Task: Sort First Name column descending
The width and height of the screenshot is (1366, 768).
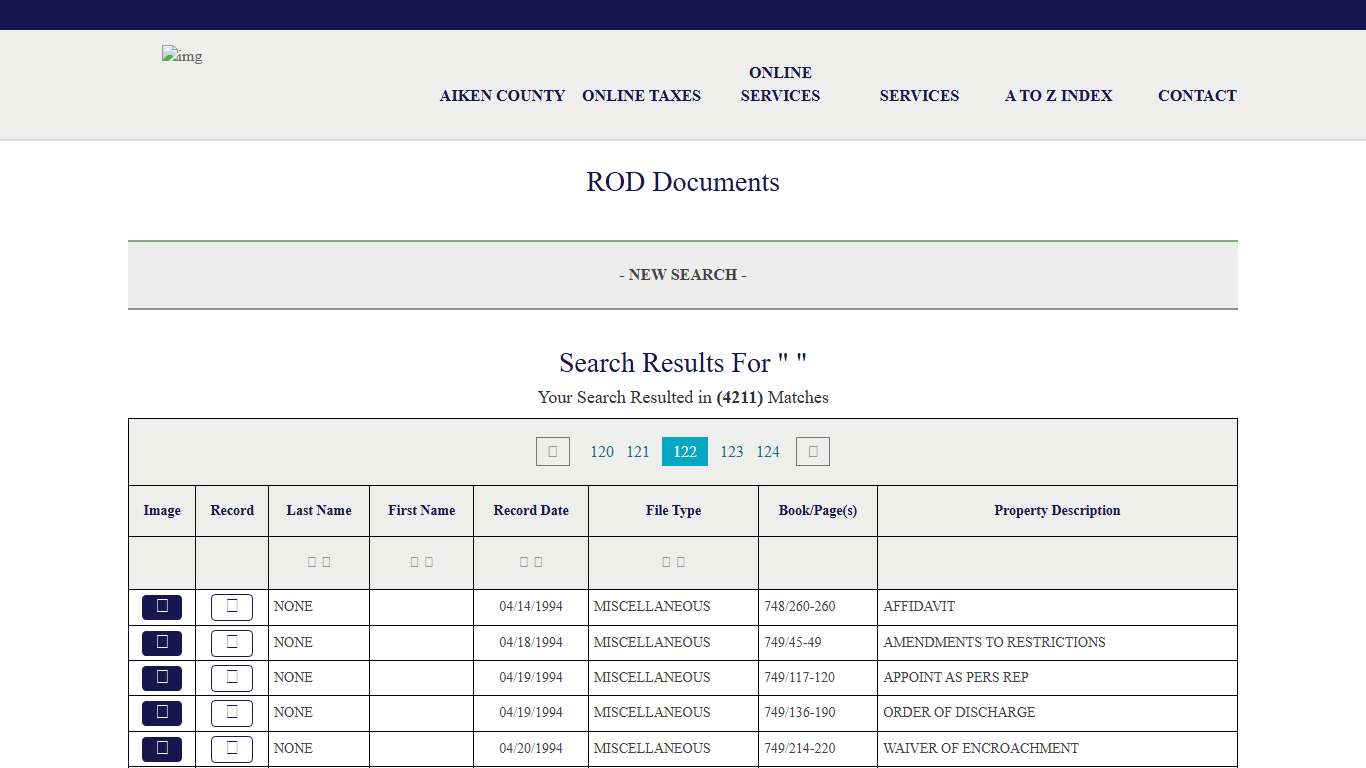Action: pos(428,561)
